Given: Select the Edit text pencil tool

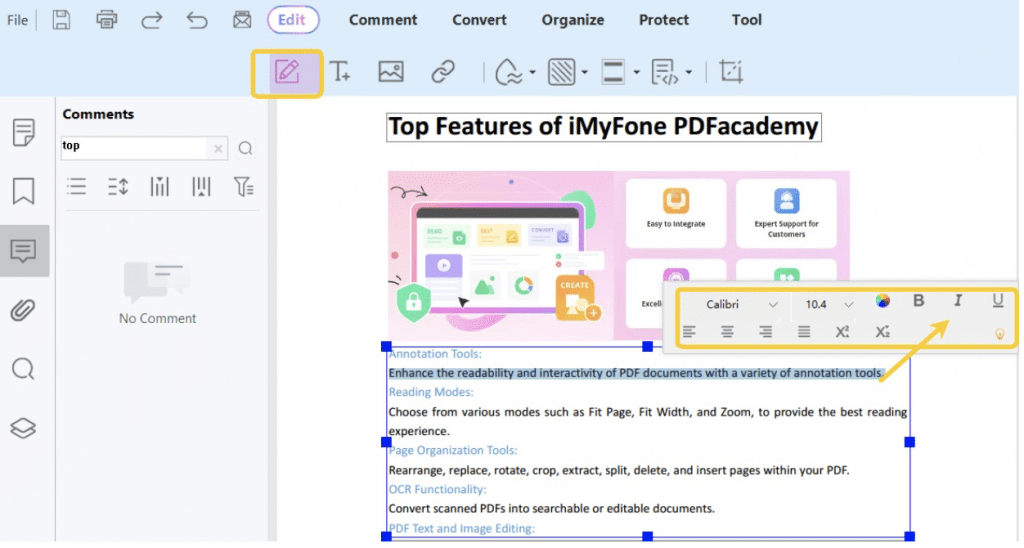Looking at the screenshot, I should click(287, 72).
